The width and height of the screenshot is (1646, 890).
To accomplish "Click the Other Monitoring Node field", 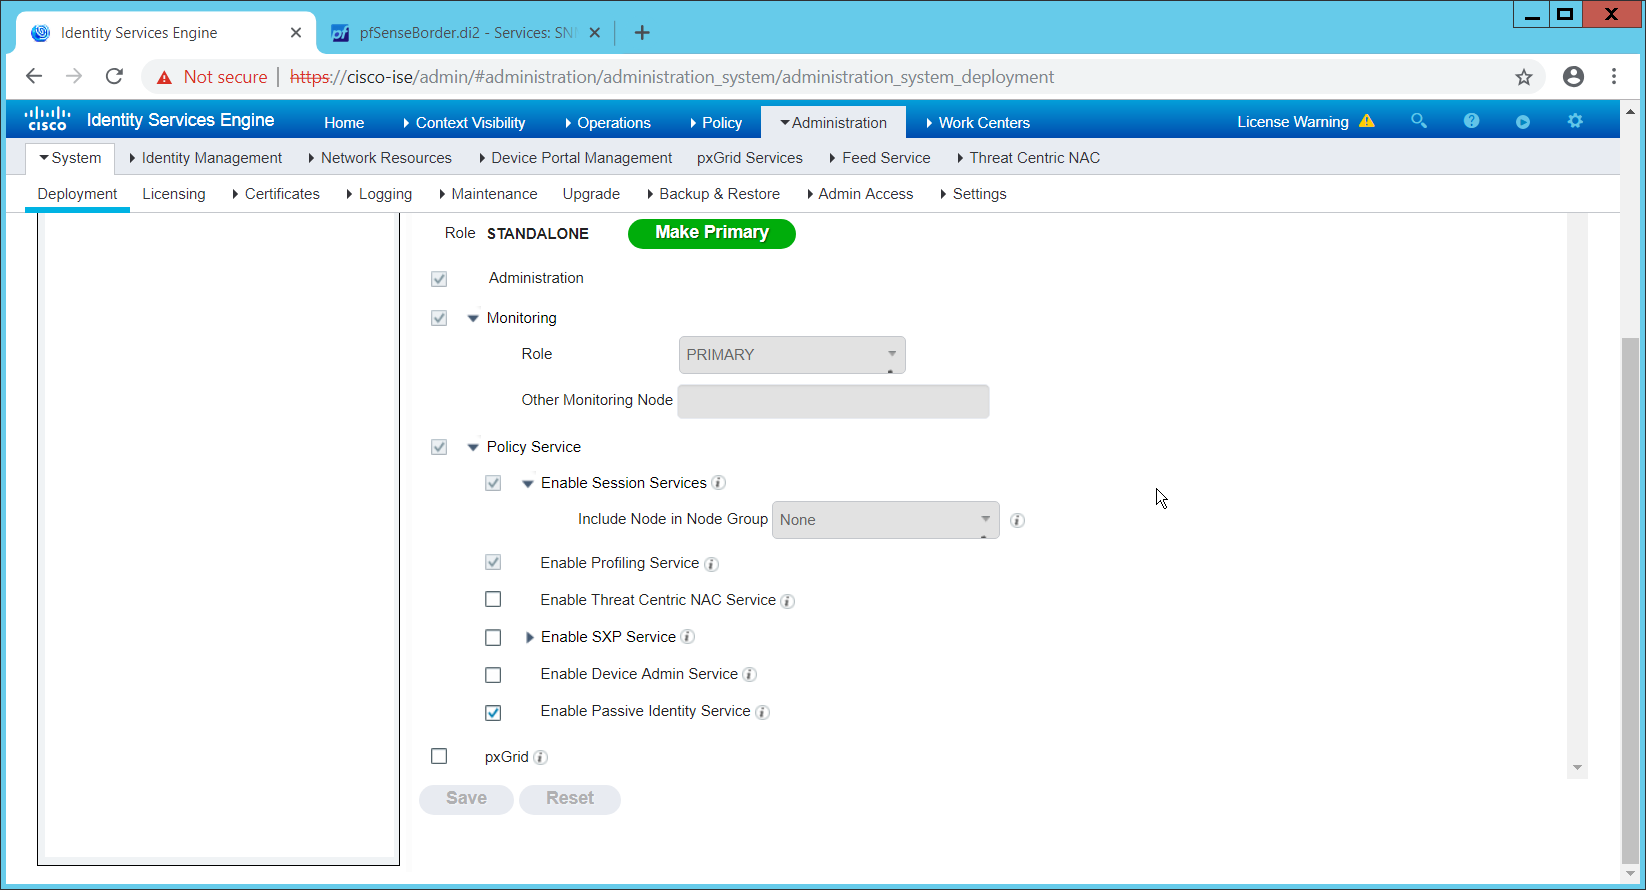I will click(833, 401).
